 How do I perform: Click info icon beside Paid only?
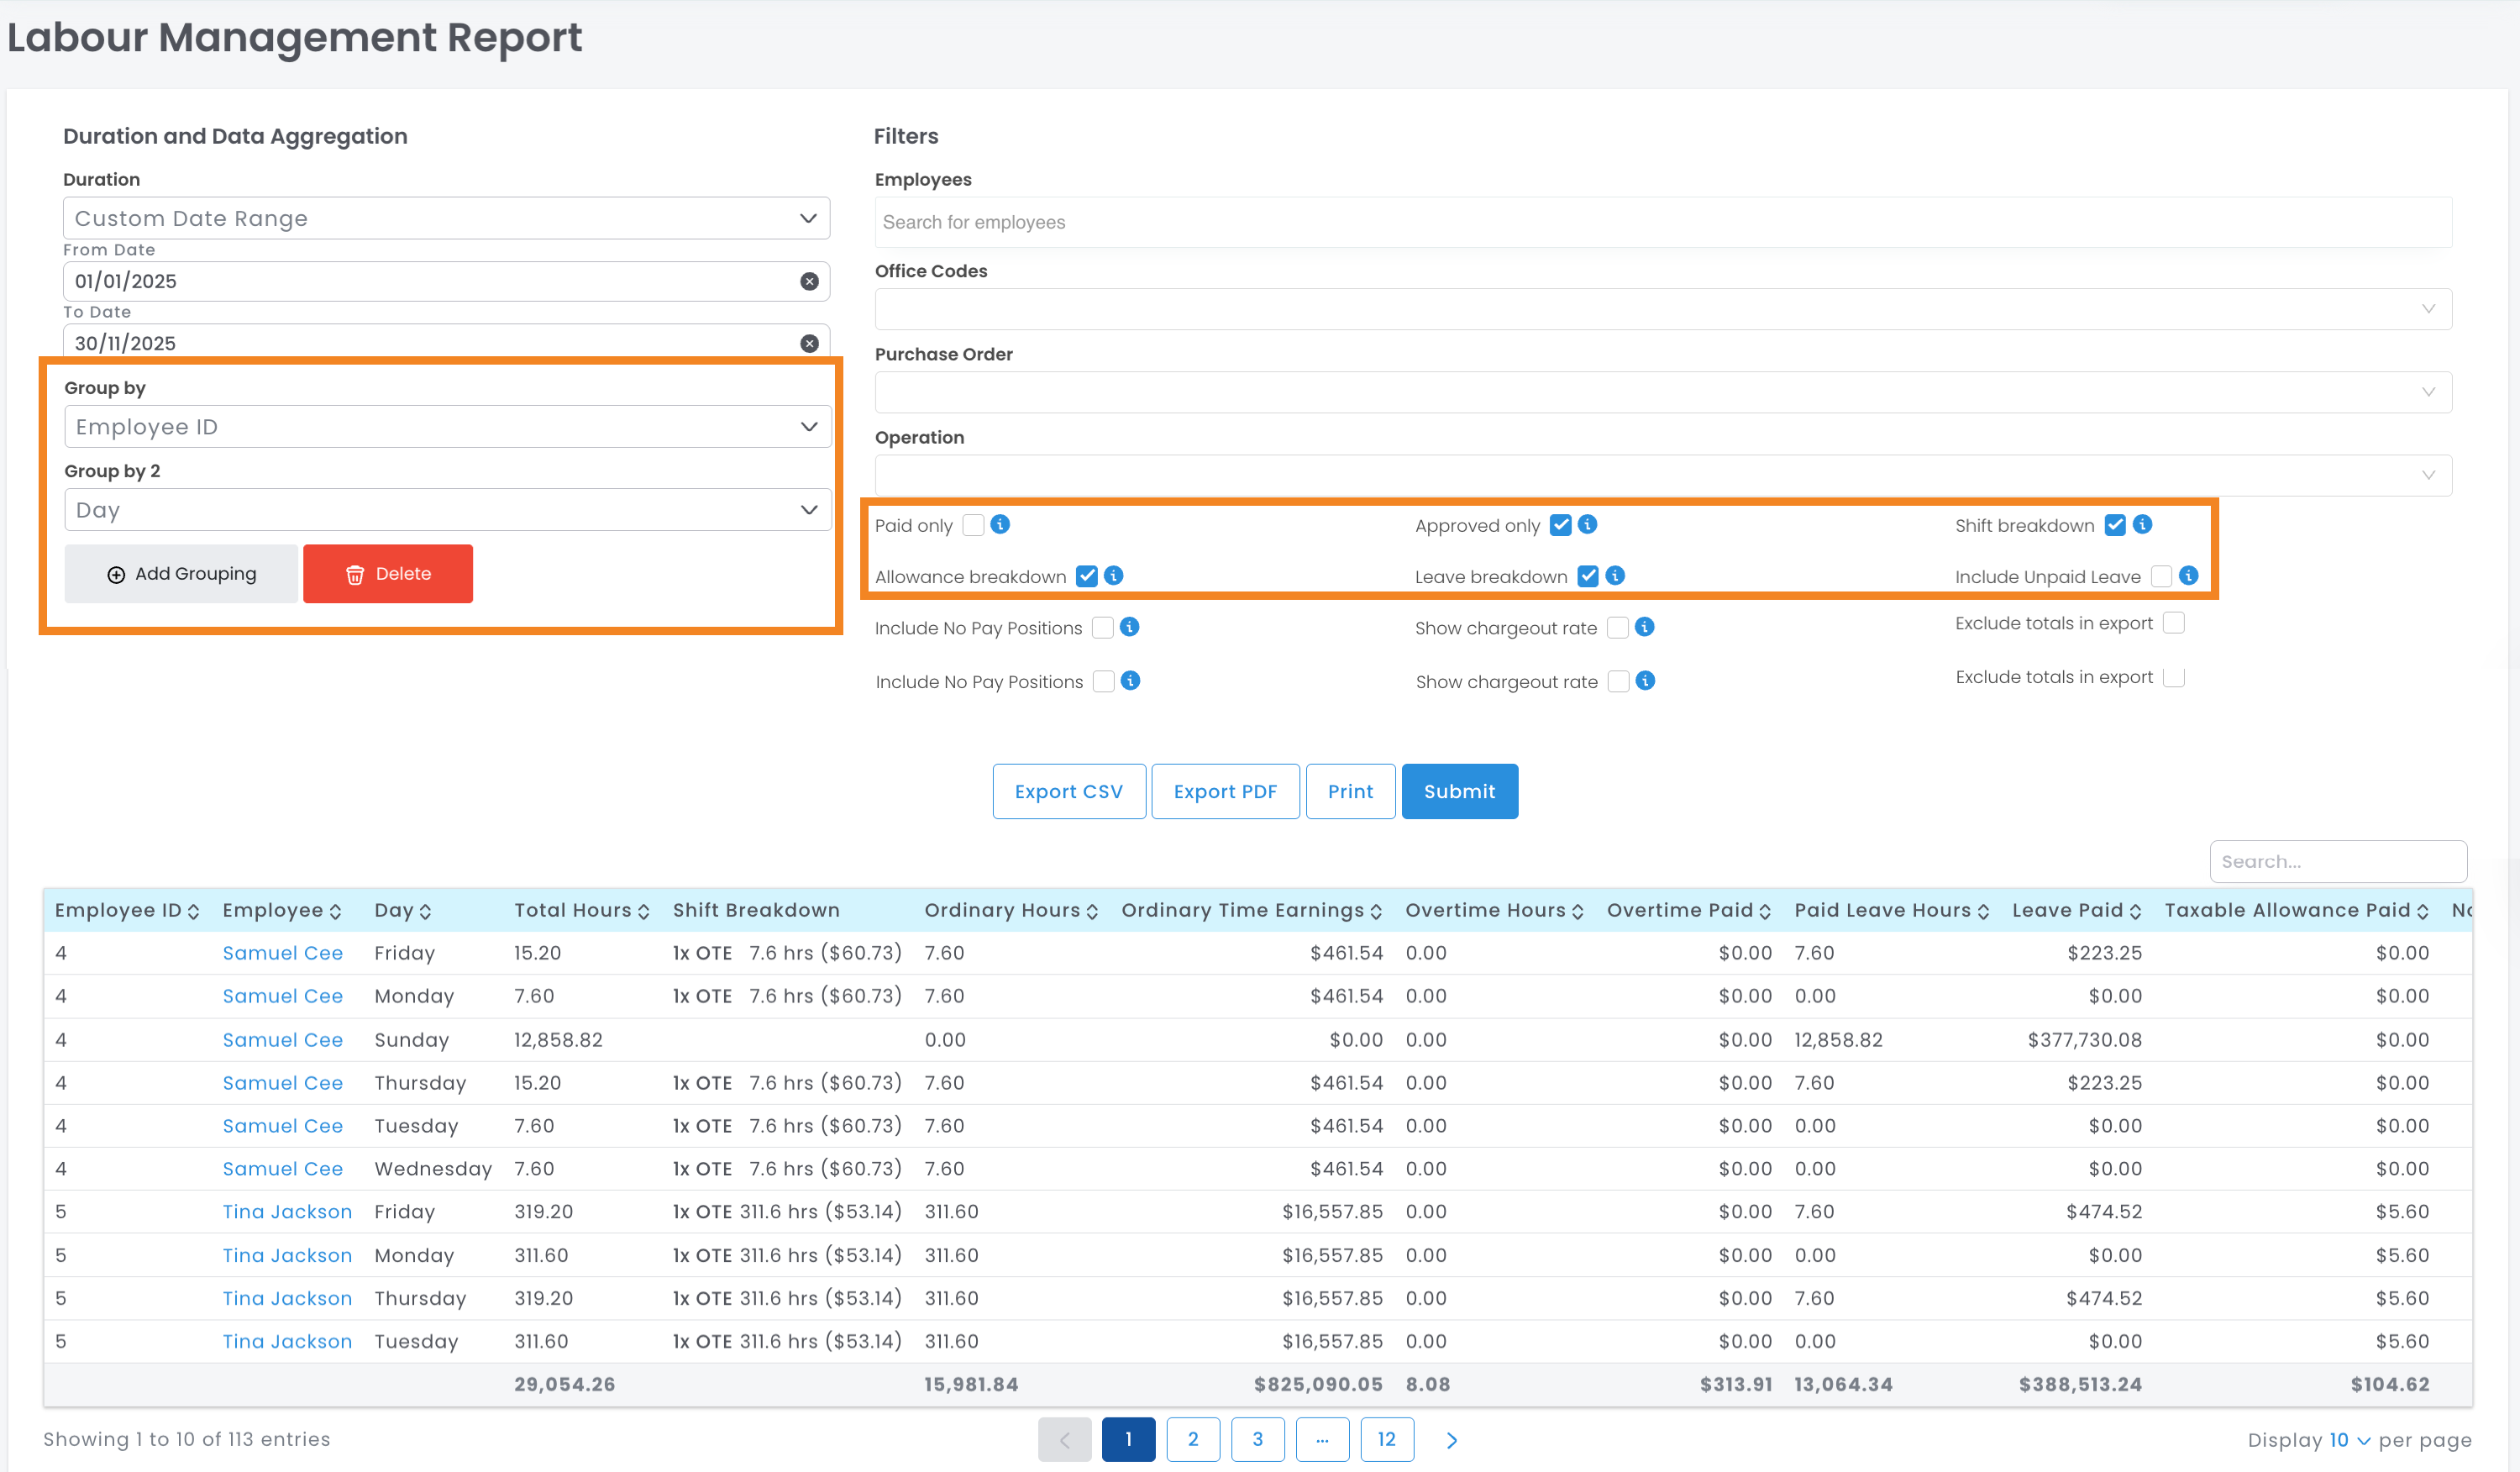[999, 524]
